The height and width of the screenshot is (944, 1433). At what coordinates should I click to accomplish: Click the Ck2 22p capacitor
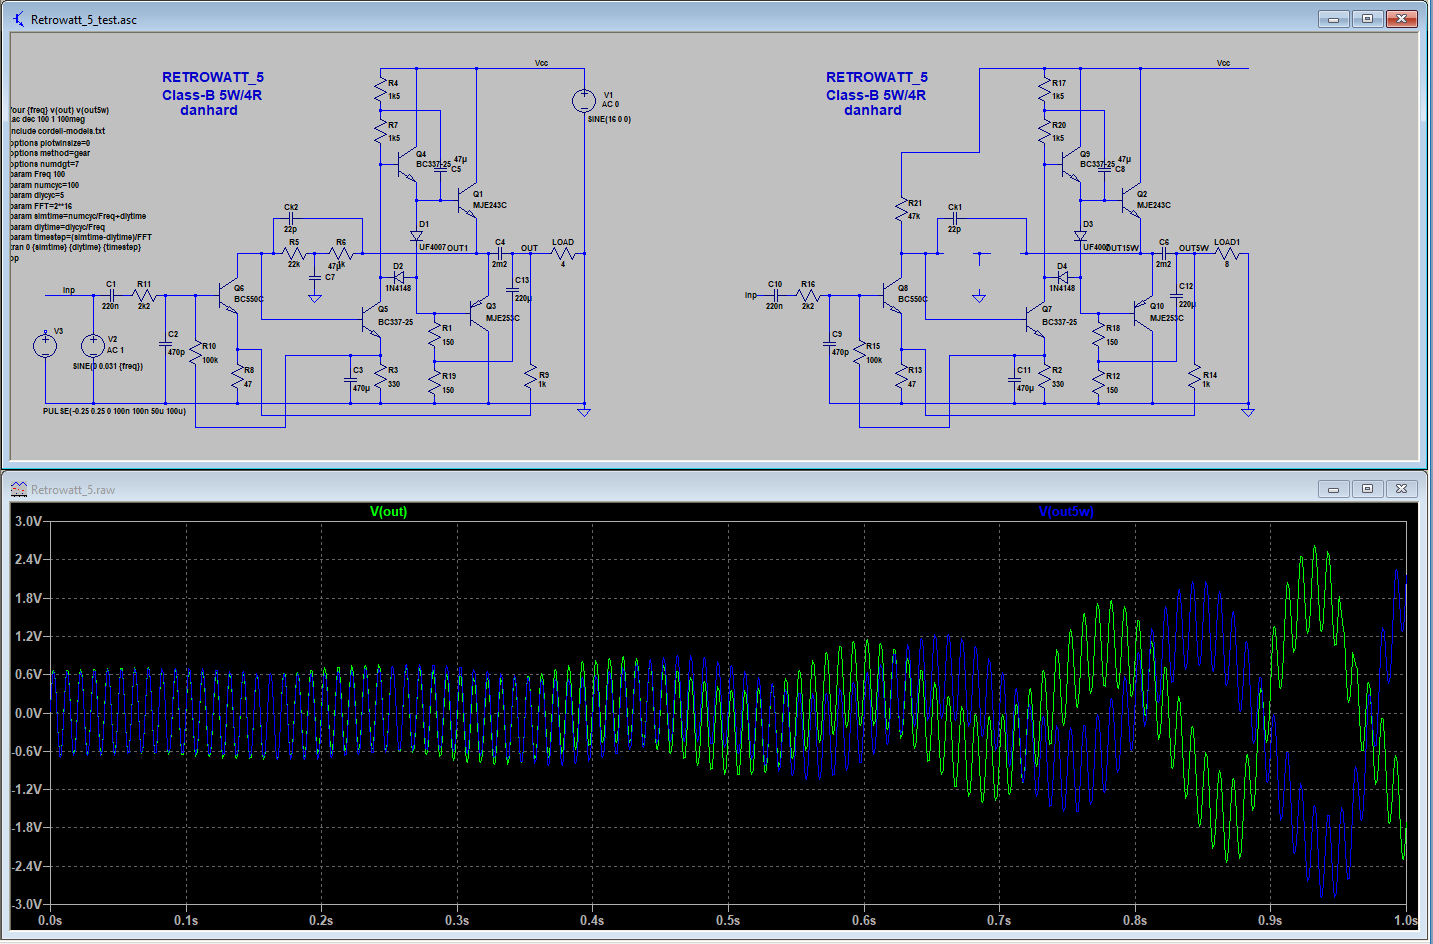tap(290, 218)
